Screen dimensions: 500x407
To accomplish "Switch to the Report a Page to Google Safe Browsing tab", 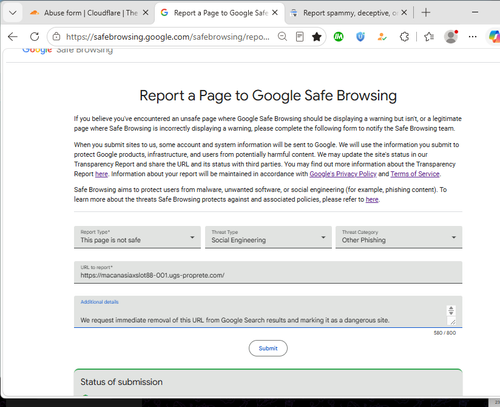I will 220,13.
